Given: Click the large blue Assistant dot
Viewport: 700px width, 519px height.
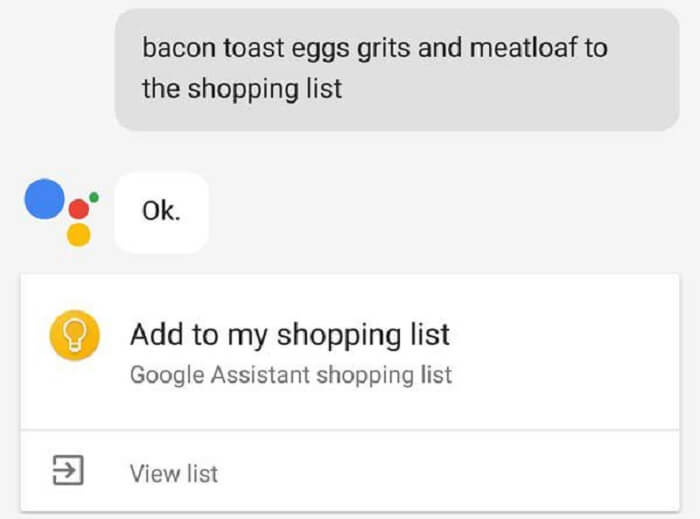Looking at the screenshot, I should [45, 199].
